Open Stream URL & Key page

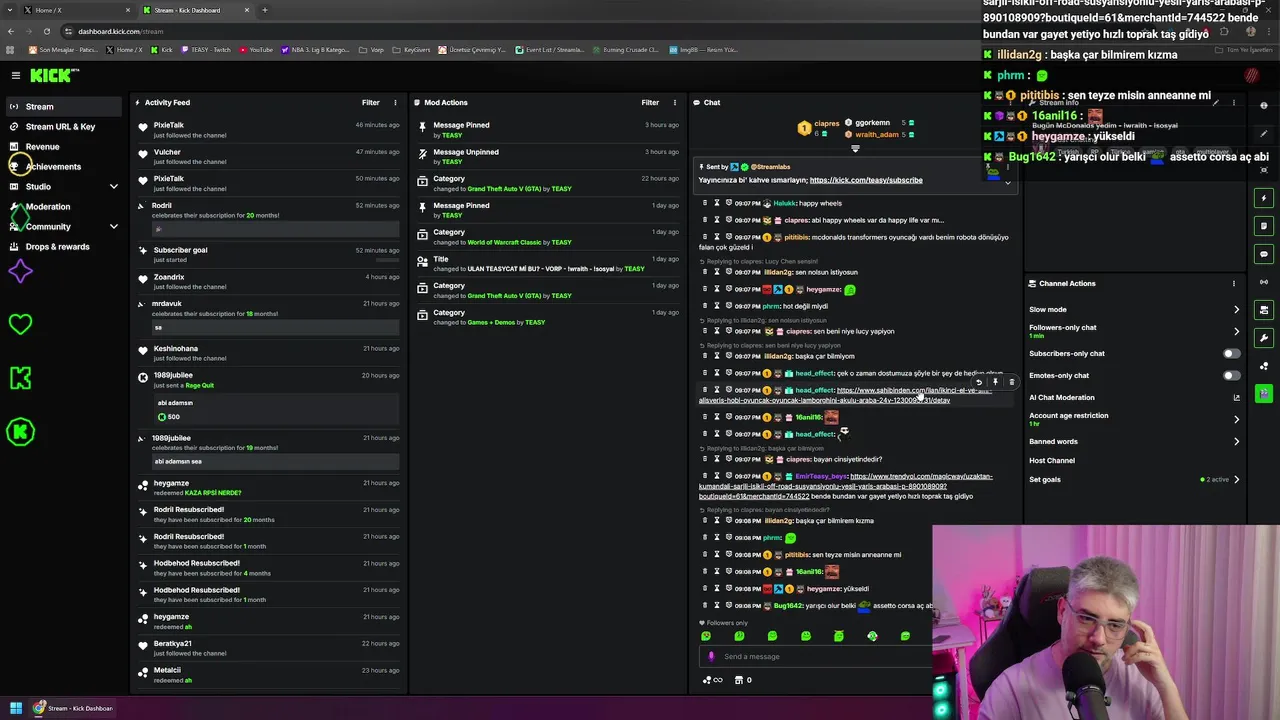pyautogui.click(x=60, y=126)
